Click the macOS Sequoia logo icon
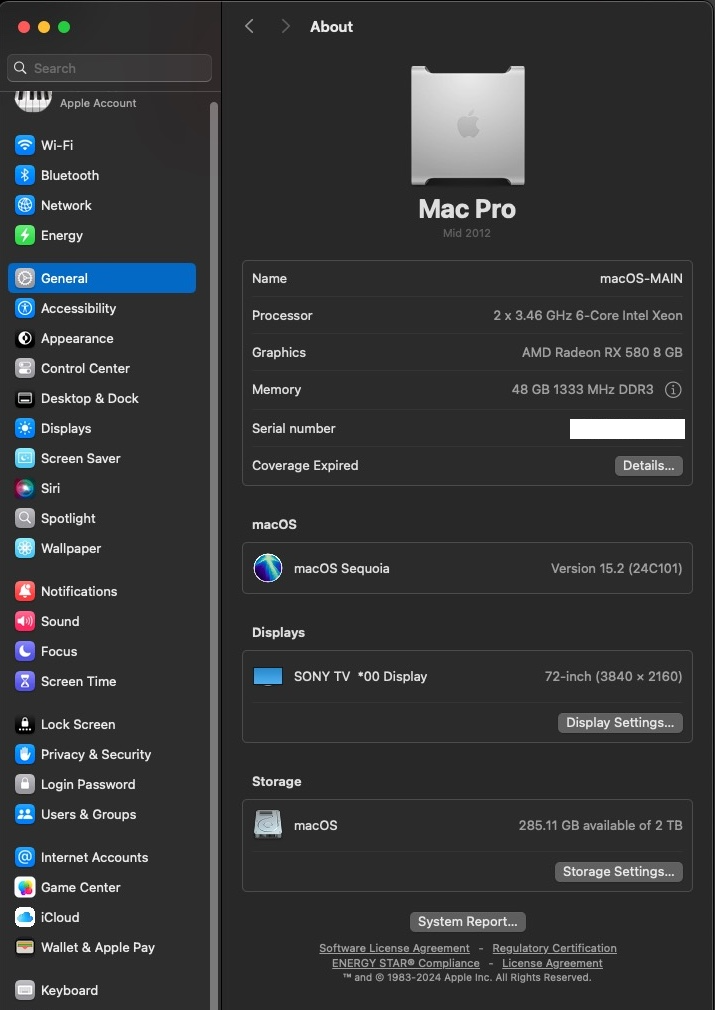 [268, 568]
